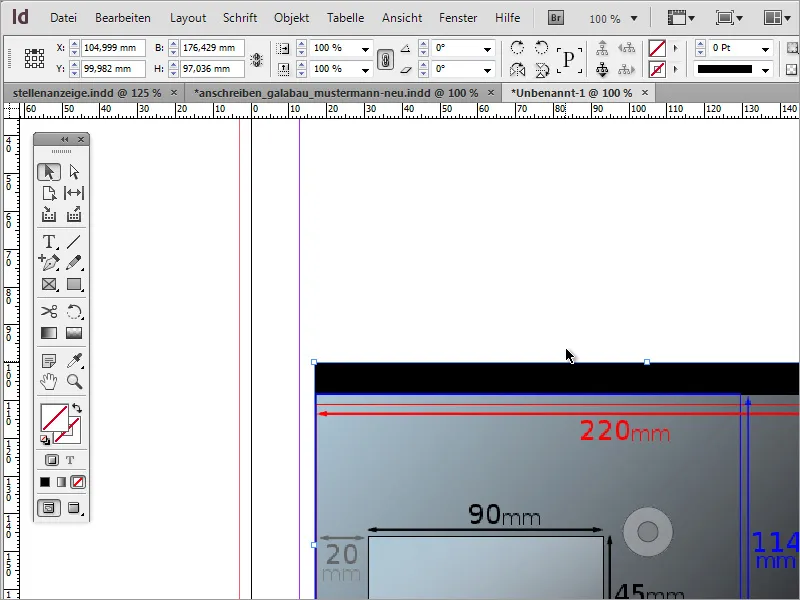Select container icon in control bar
Viewport: 800px width, 600px height.
[603, 48]
